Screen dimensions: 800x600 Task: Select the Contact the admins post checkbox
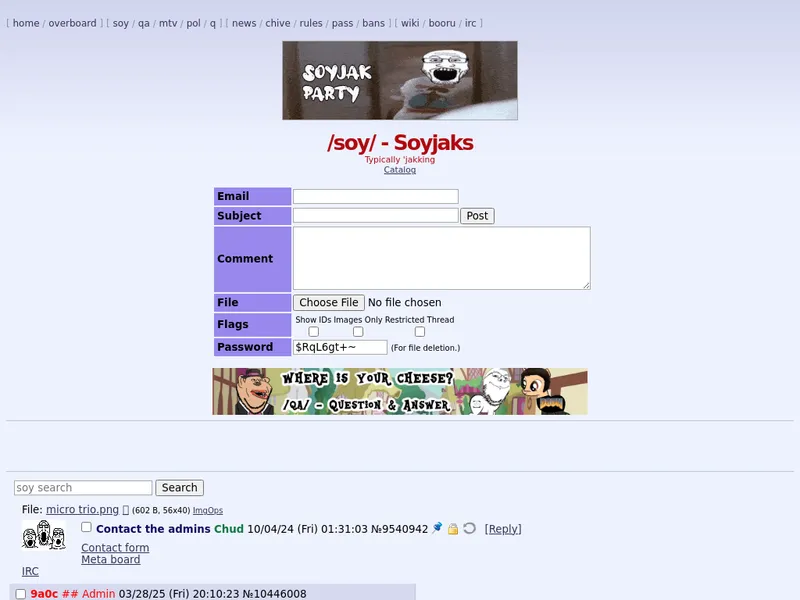click(x=86, y=527)
